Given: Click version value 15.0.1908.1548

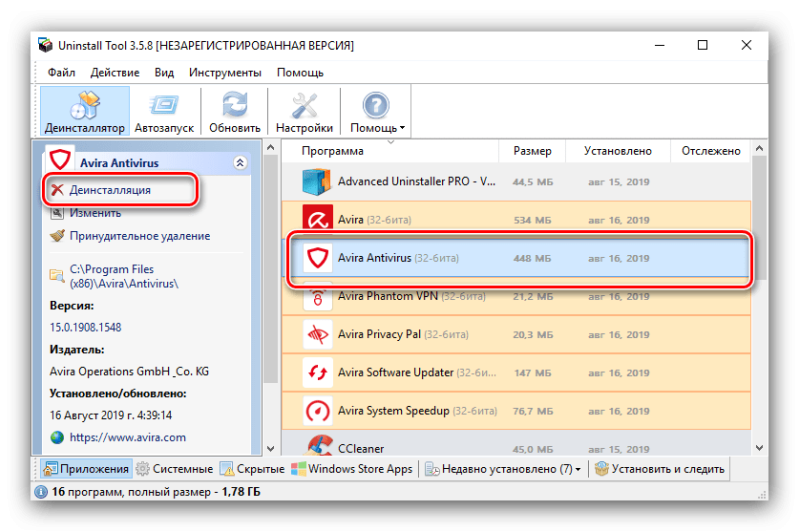Looking at the screenshot, I should click(86, 327).
